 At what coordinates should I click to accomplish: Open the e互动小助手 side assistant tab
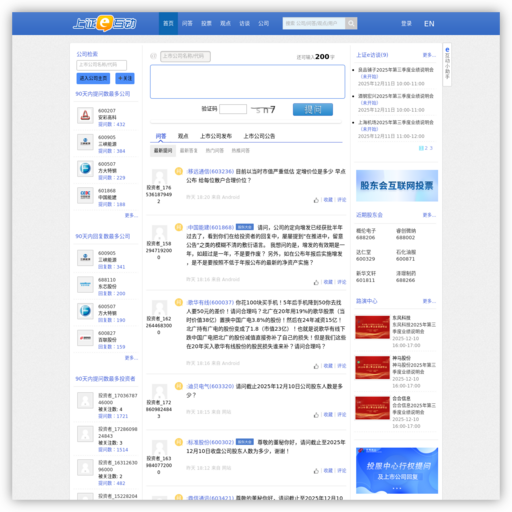[x=447, y=64]
